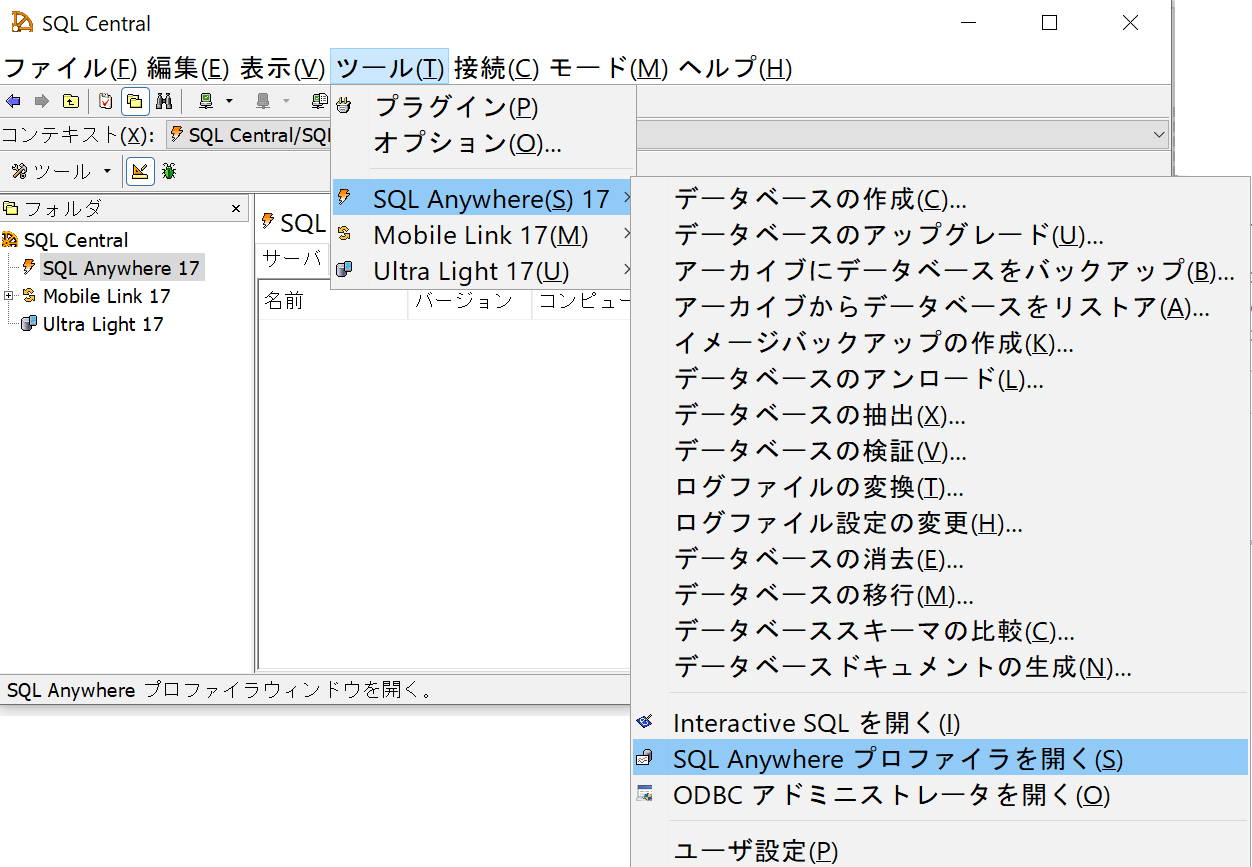Open the Mobile Link 17 submenu
Image resolution: width=1252 pixels, height=867 pixels.
pyautogui.click(x=480, y=236)
